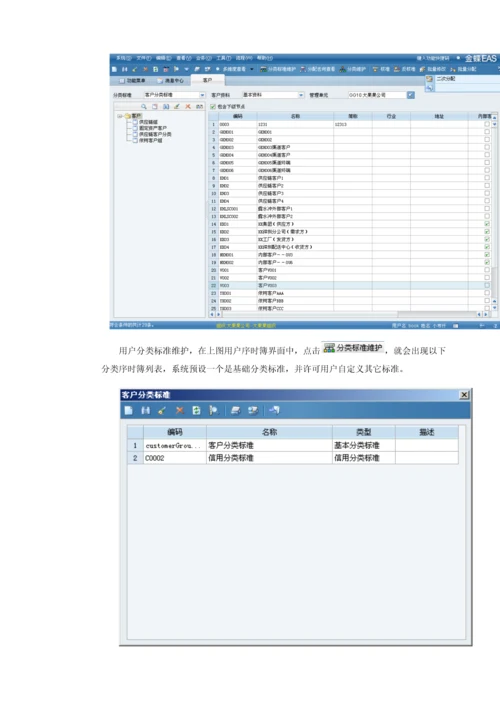Toggle 包含下级节点 checkbox
The image size is (500, 707).
coord(213,106)
